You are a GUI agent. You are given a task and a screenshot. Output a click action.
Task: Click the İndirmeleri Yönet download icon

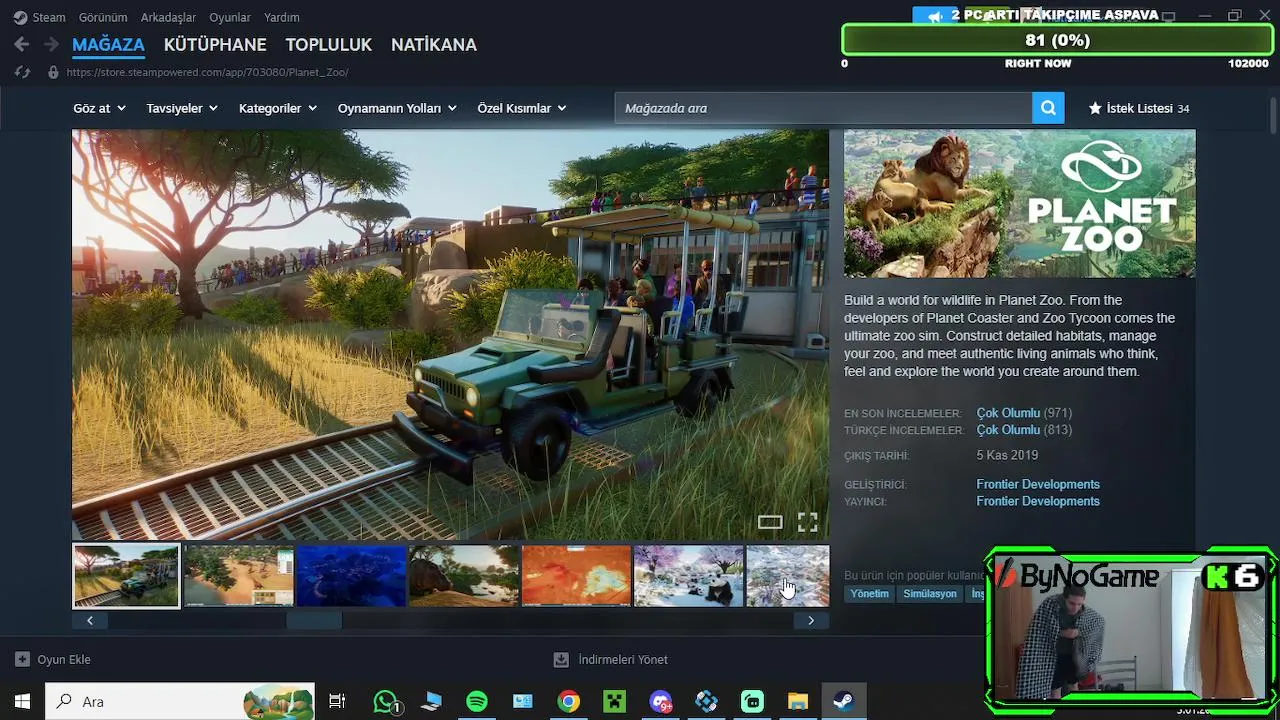[561, 659]
